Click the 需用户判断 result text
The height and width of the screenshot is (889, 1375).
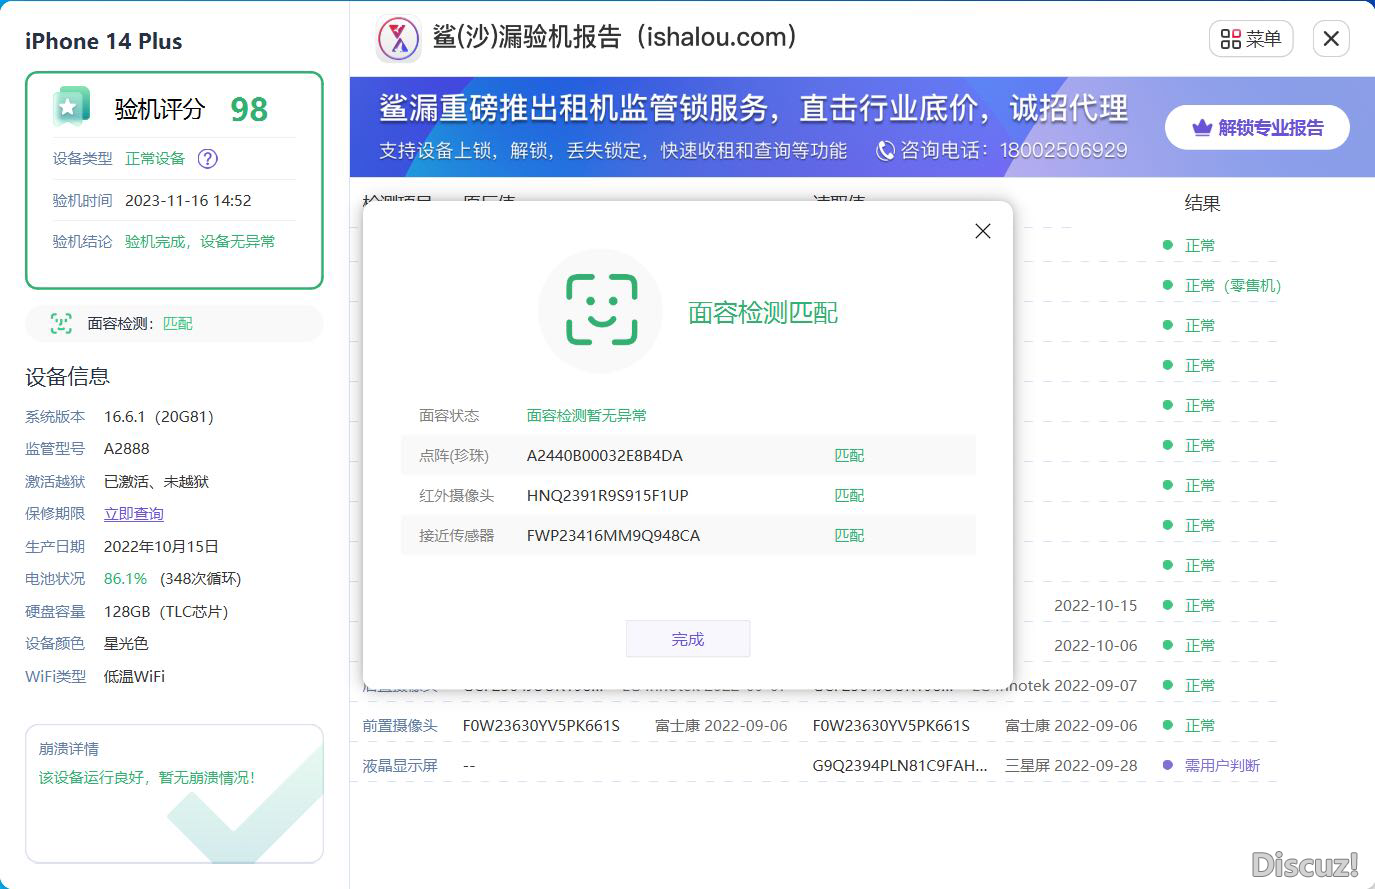pyautogui.click(x=1222, y=766)
